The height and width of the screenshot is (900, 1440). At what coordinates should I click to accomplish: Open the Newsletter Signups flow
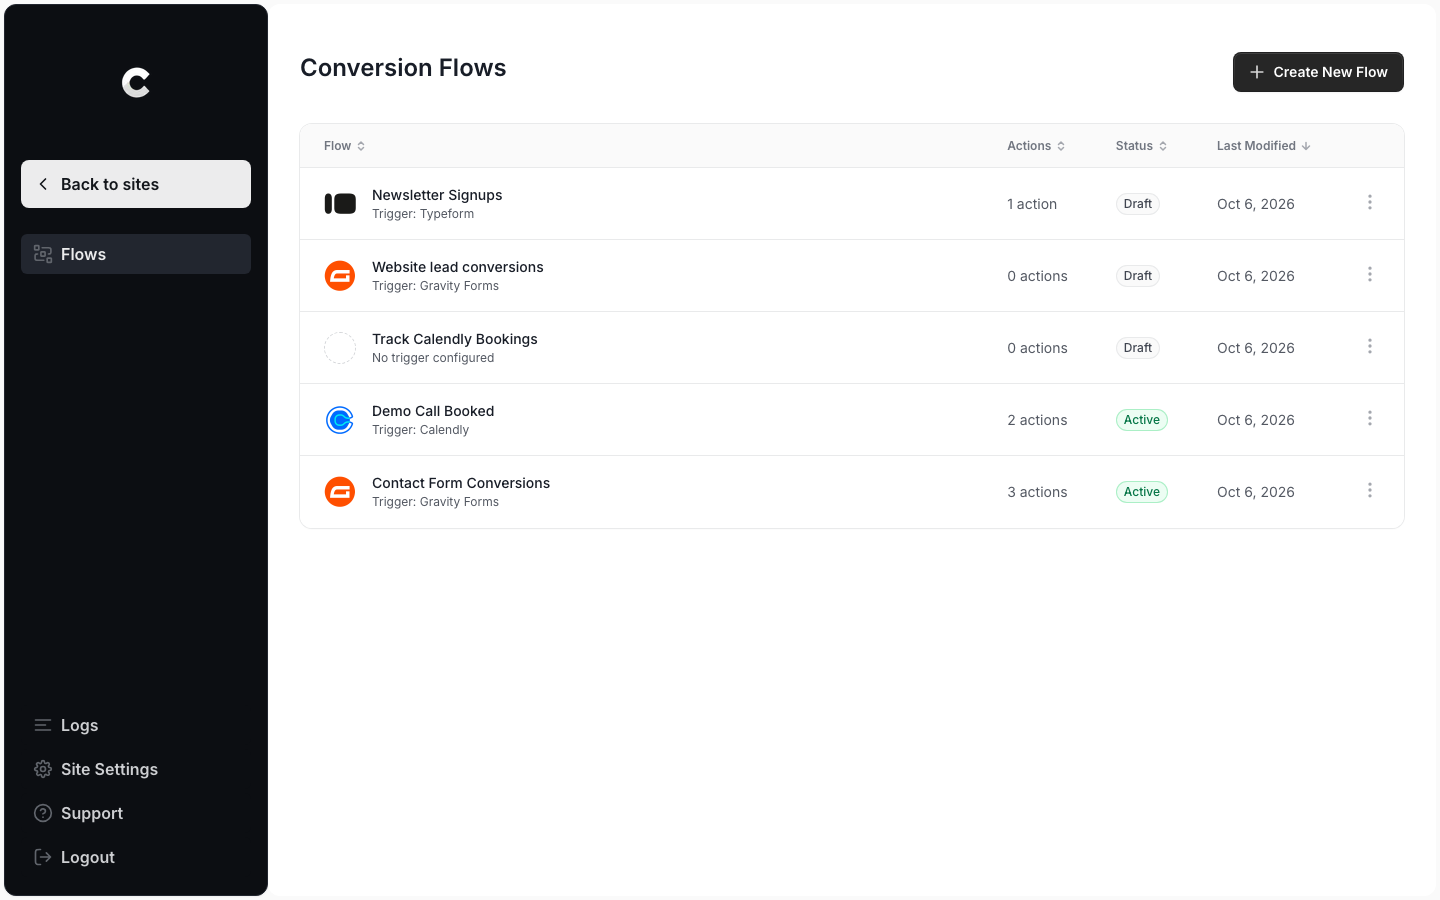pos(437,195)
